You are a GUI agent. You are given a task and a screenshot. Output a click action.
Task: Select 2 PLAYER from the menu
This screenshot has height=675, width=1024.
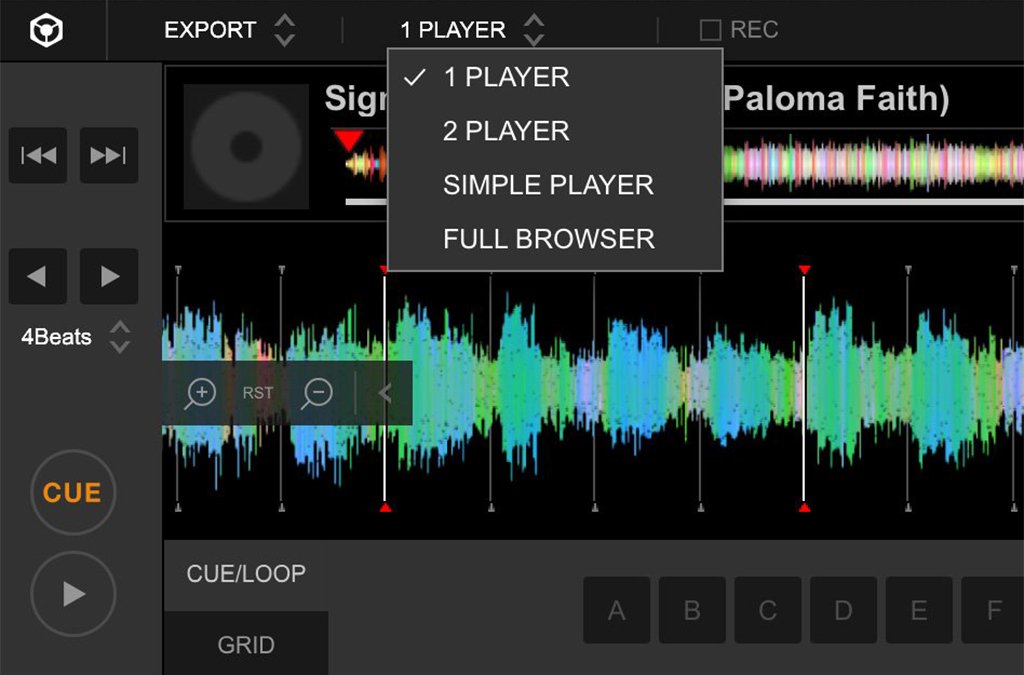click(506, 131)
